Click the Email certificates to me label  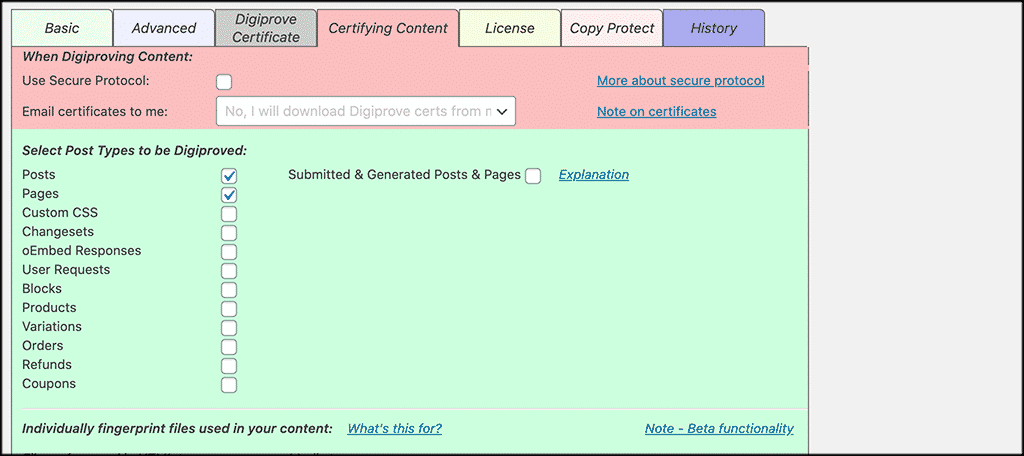pos(95,112)
